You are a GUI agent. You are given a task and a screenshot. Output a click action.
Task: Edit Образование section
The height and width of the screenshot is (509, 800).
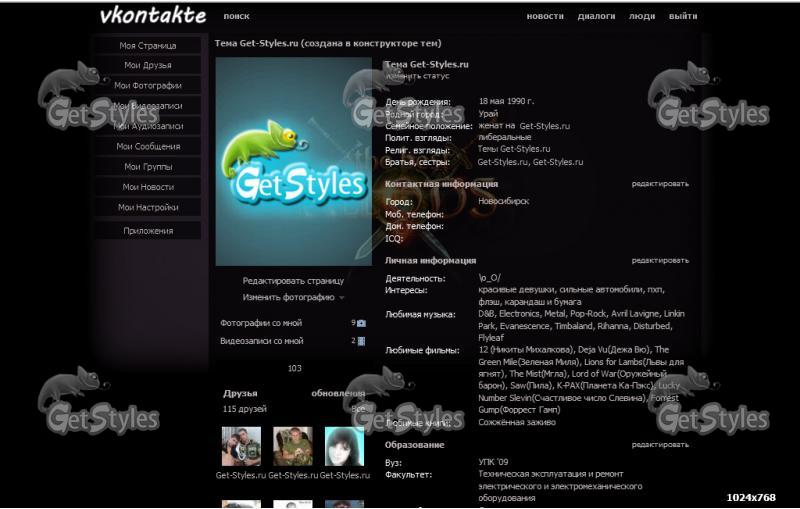click(660, 445)
